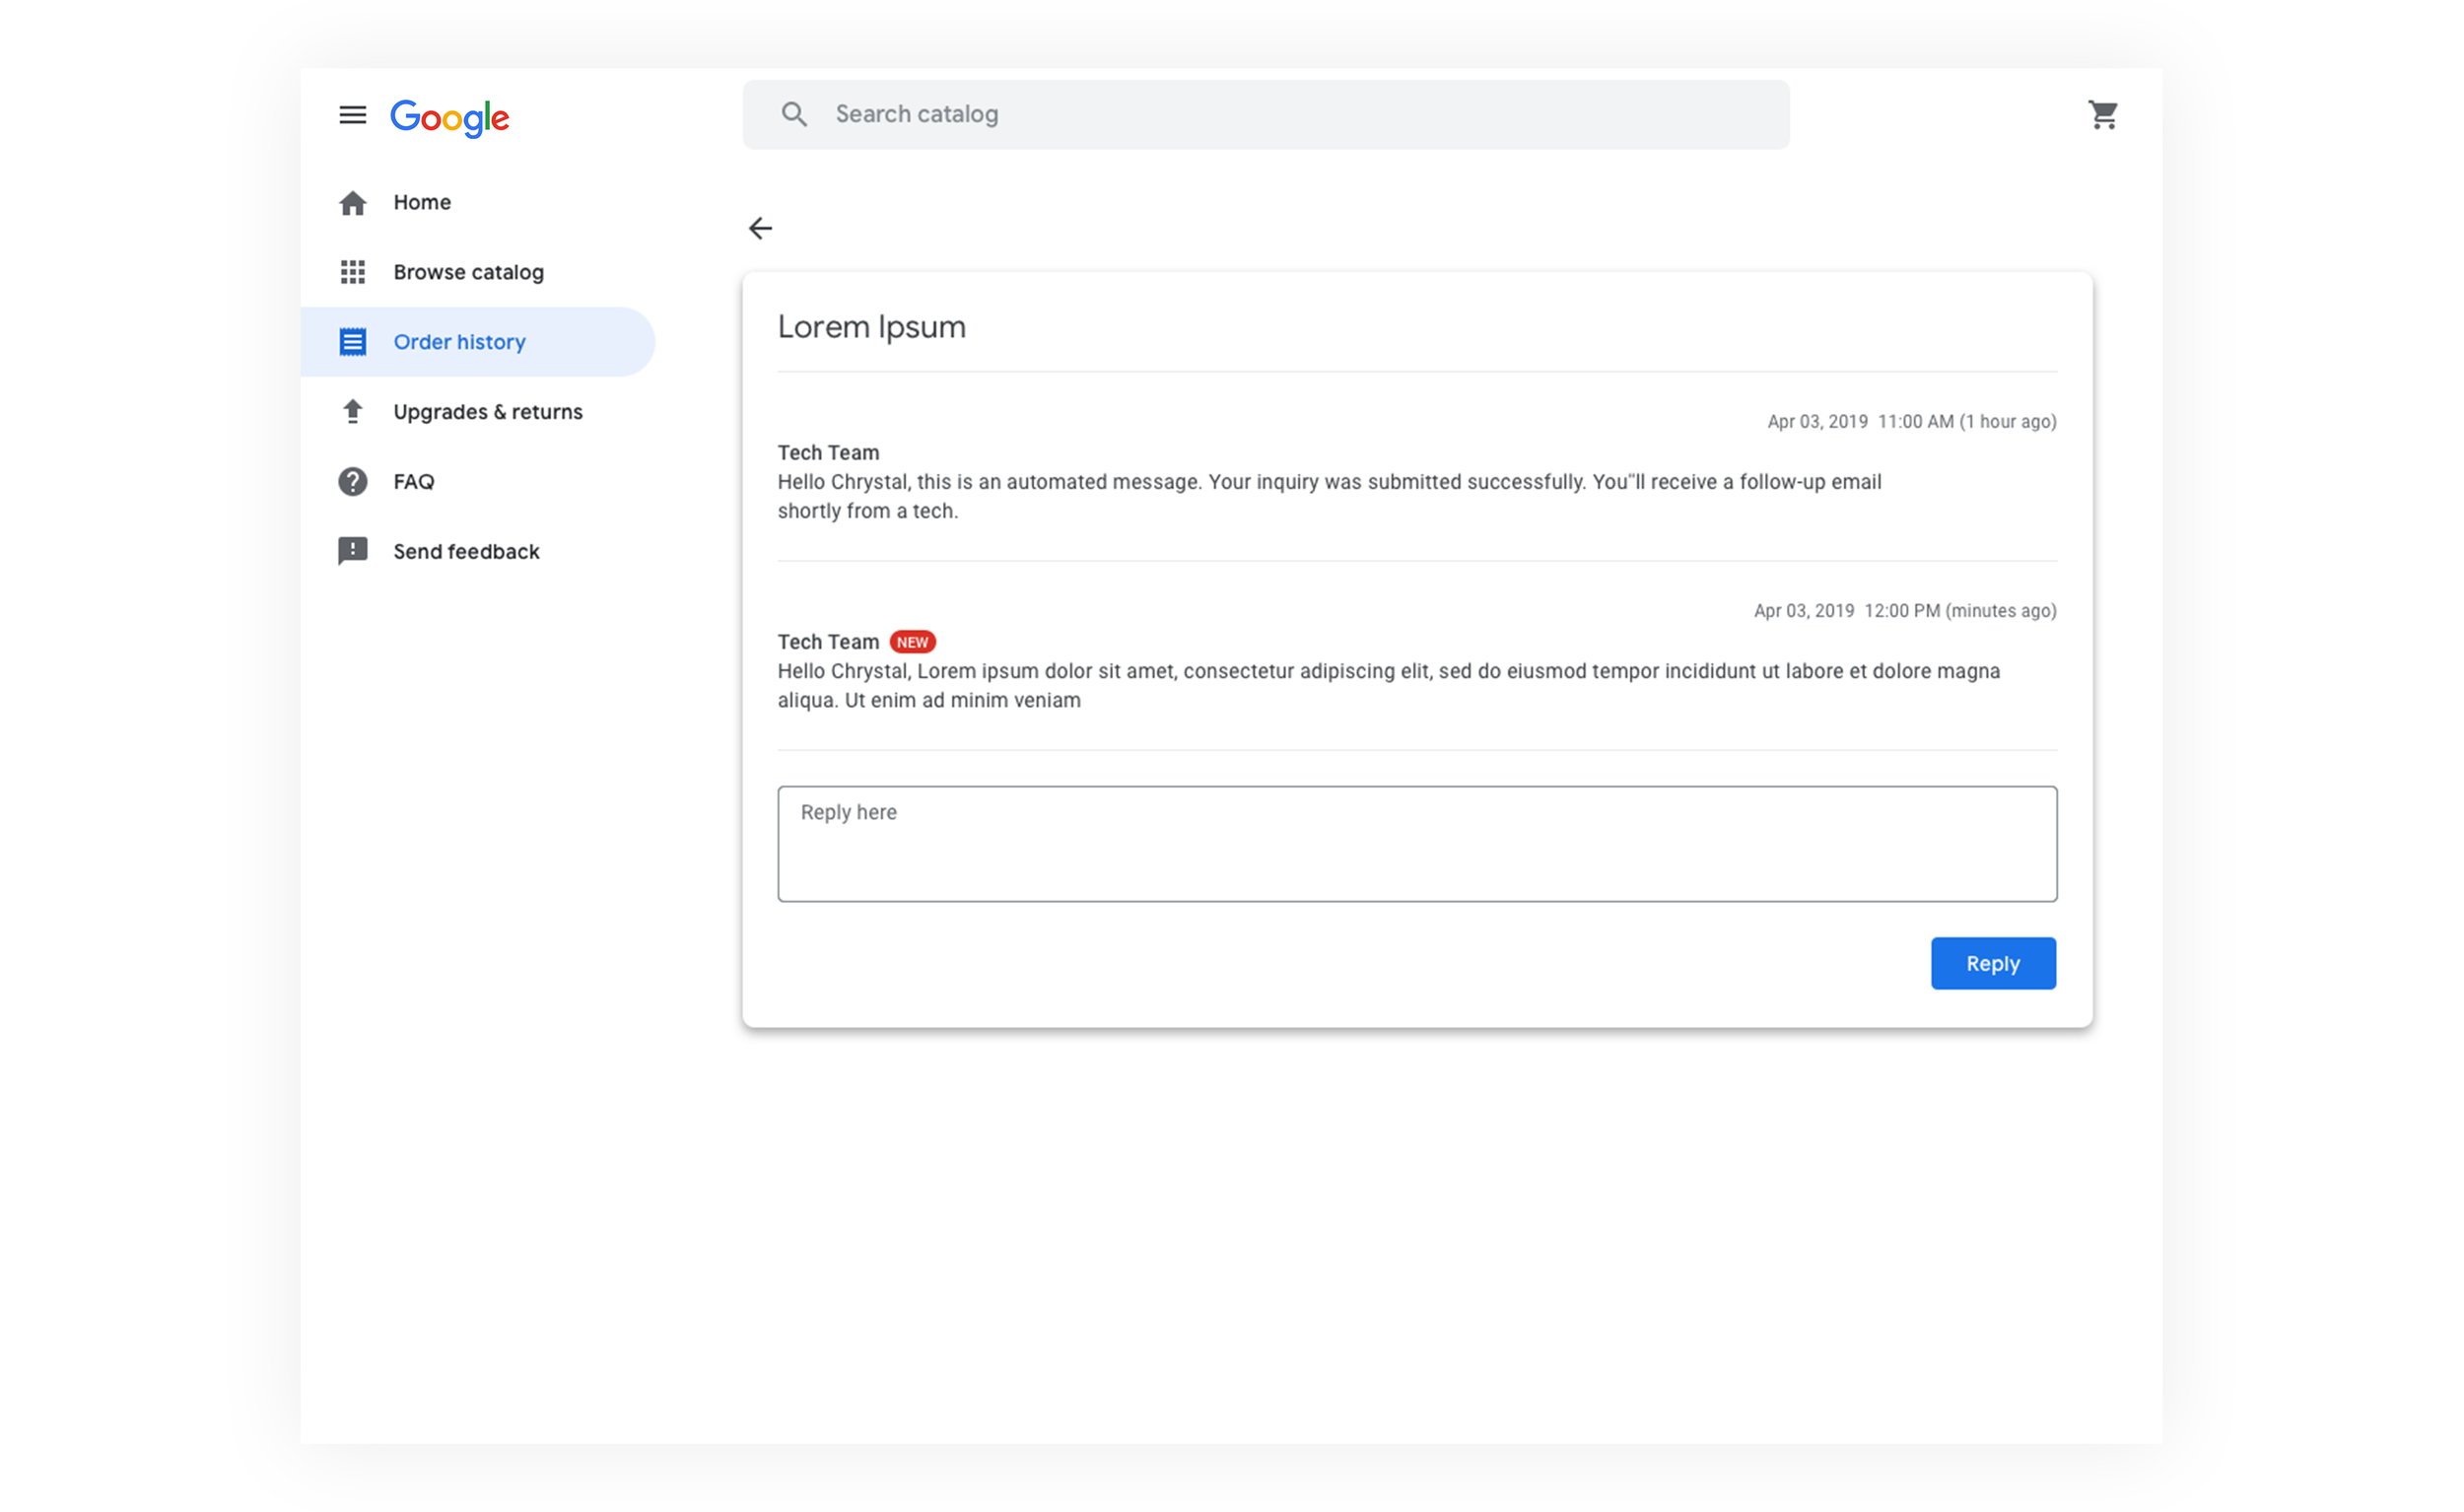This screenshot has height=1512, width=2464.
Task: Click the back arrow icon
Action: tap(760, 228)
